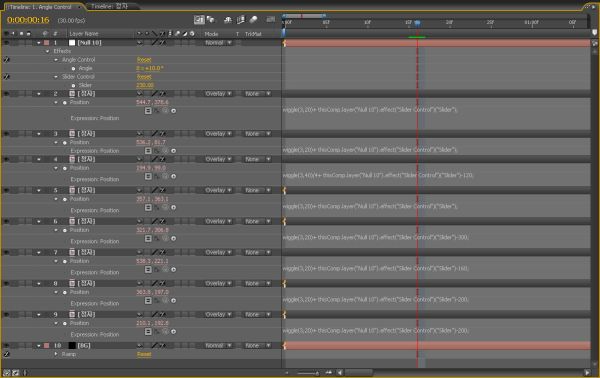
Task: Enable Frame Blending icon in timeline toolbar
Action: pos(241,20)
